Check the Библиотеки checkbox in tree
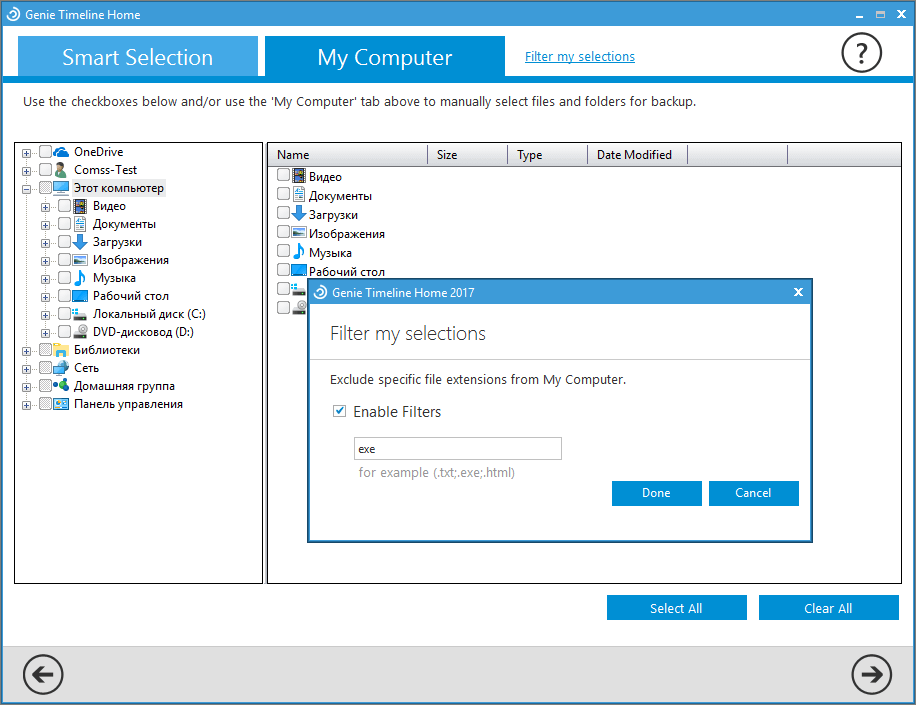916x705 pixels. pyautogui.click(x=45, y=350)
